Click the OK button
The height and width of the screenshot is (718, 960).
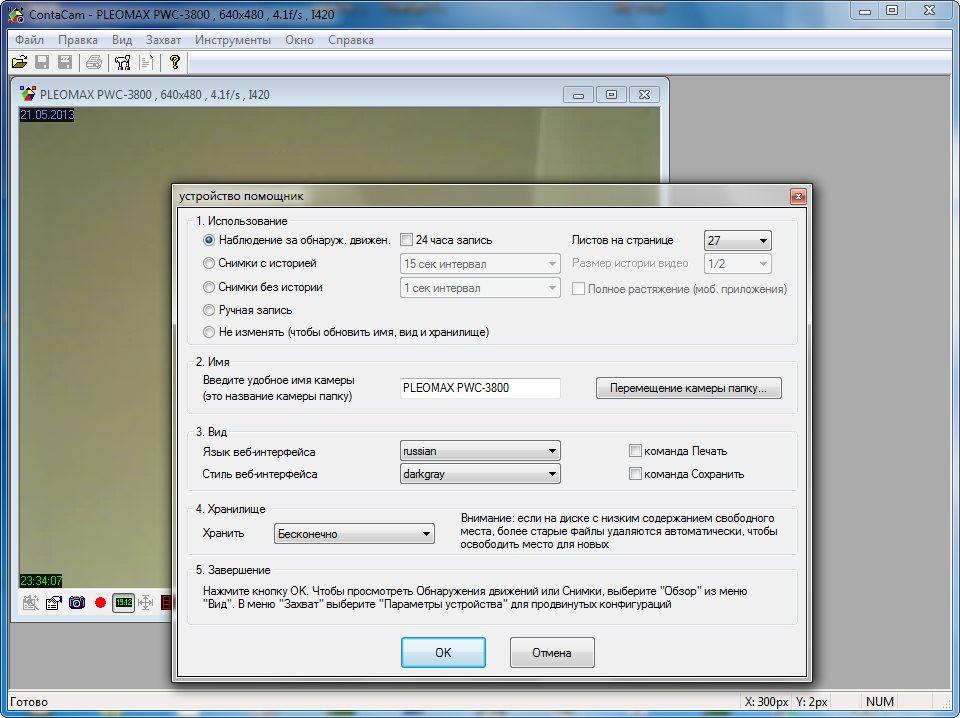(443, 653)
